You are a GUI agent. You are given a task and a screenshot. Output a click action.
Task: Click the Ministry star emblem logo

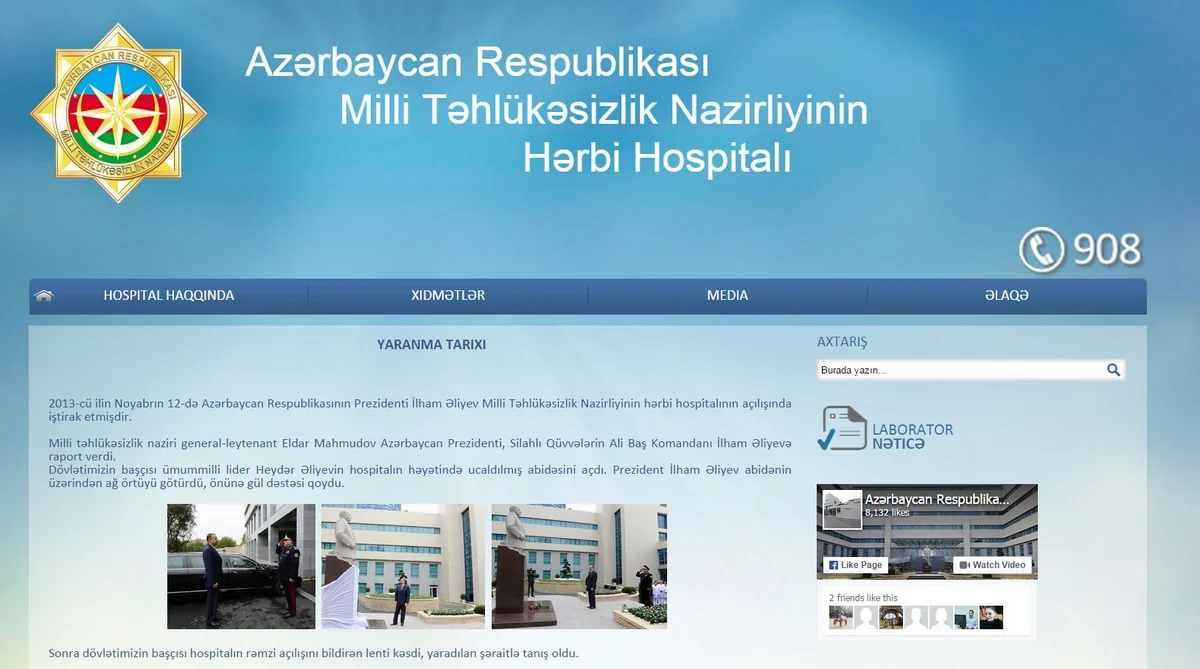tap(118, 112)
